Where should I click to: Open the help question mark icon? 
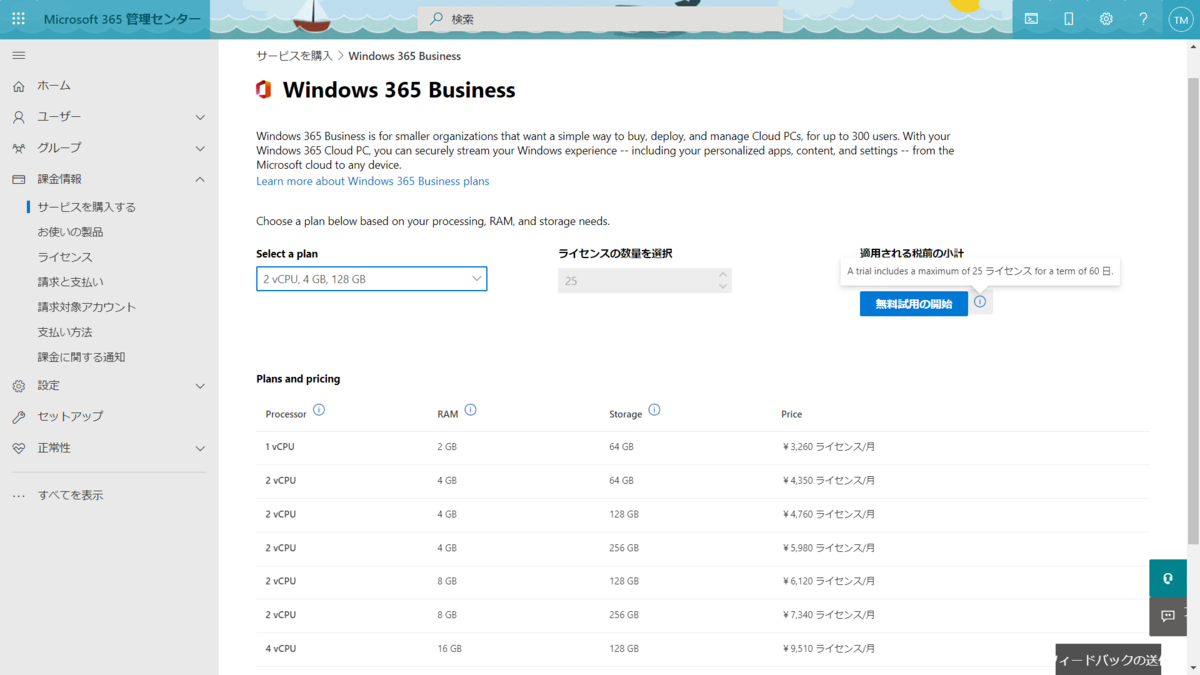pyautogui.click(x=1143, y=19)
